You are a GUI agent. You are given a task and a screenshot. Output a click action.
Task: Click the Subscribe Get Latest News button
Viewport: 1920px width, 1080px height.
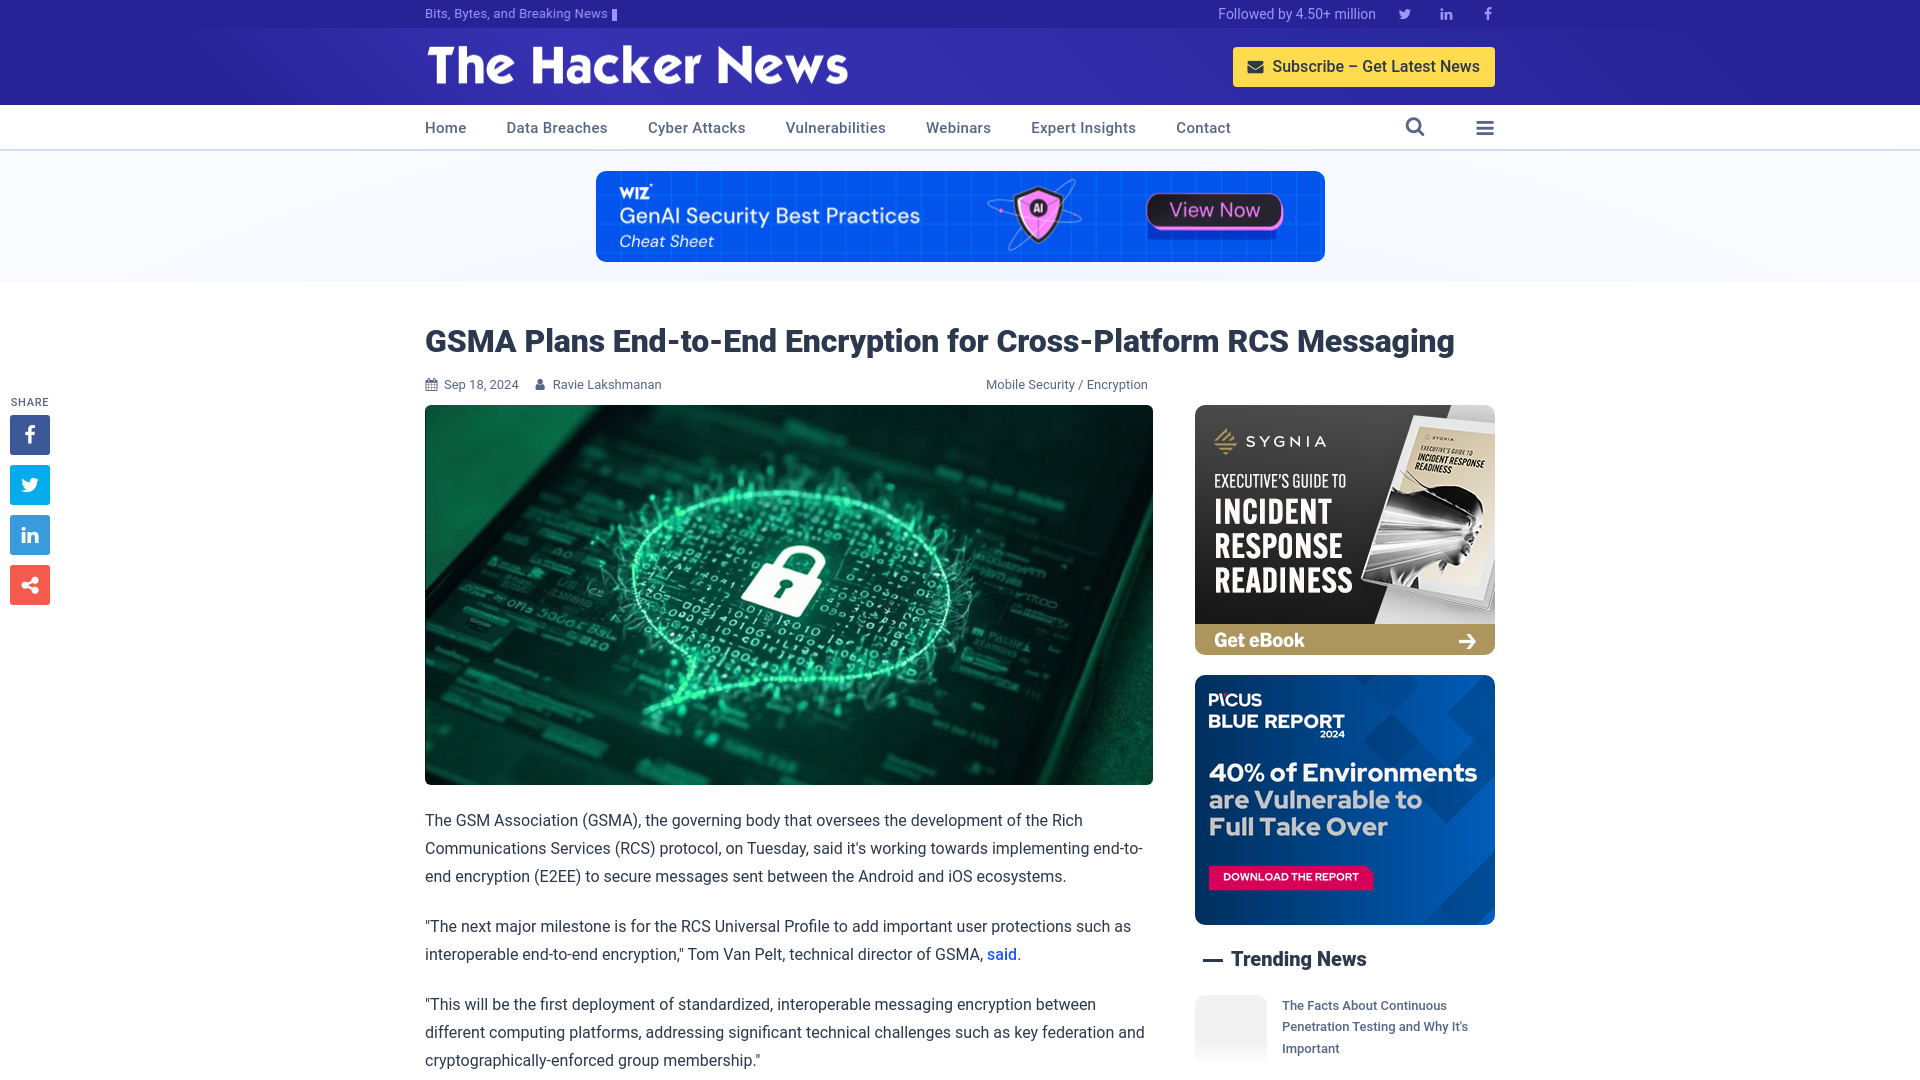point(1364,66)
